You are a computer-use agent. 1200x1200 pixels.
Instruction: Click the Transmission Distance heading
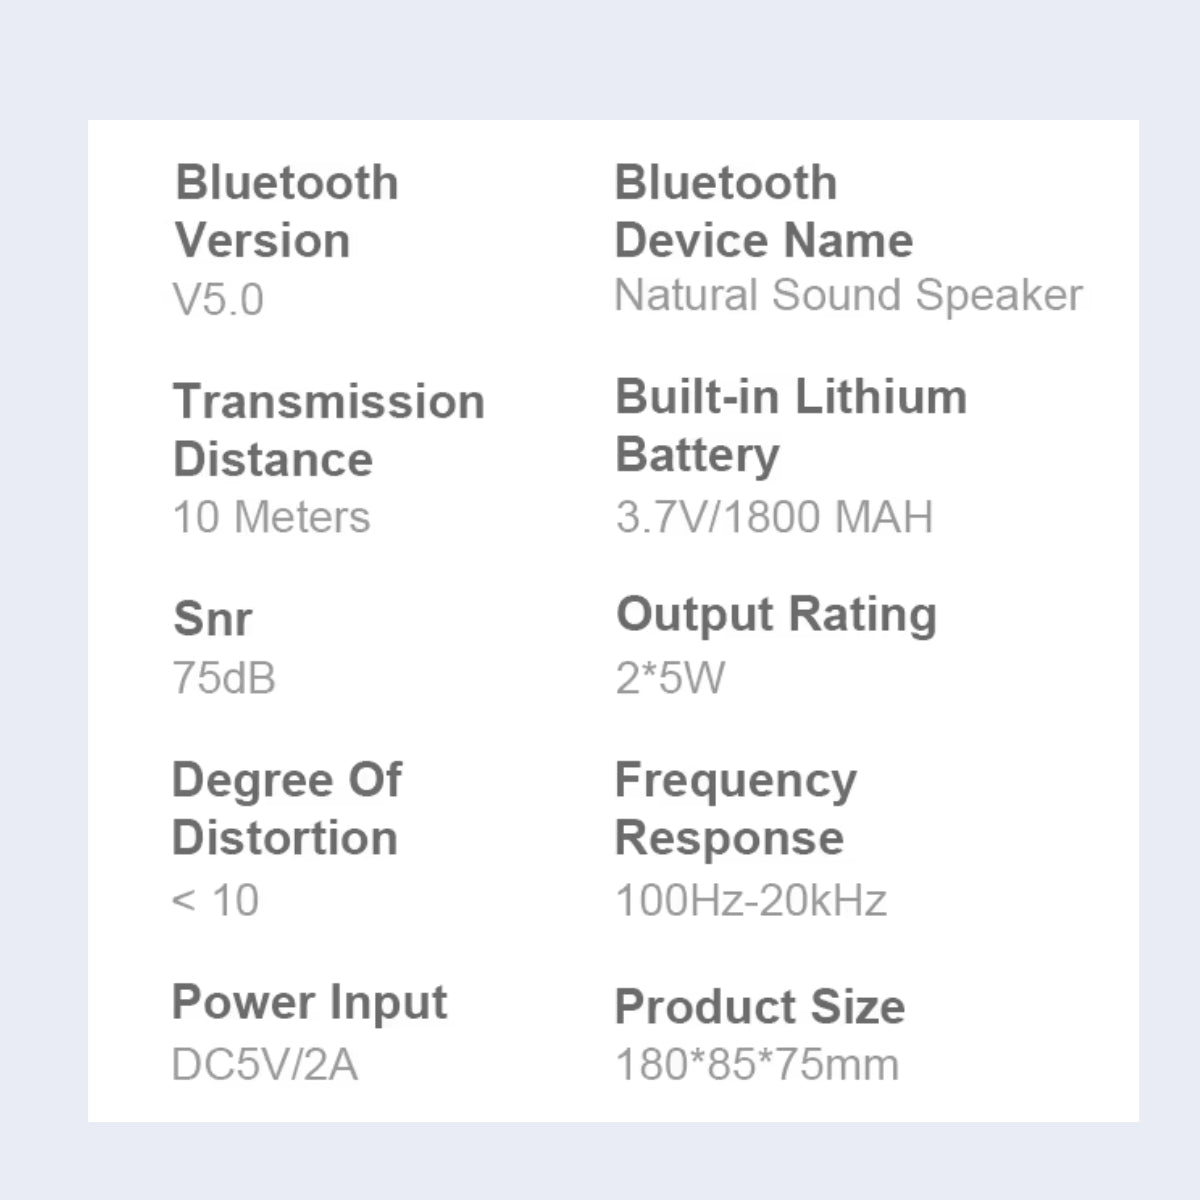pyautogui.click(x=328, y=430)
